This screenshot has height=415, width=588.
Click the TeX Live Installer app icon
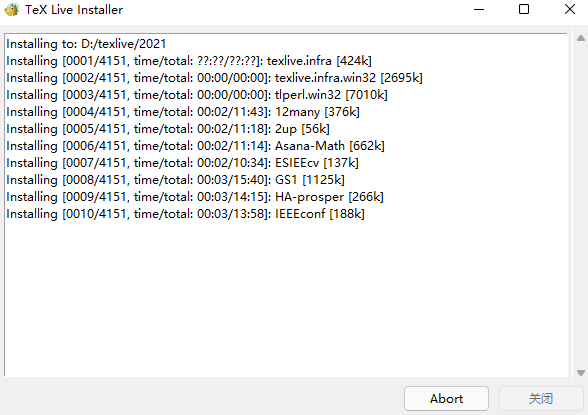point(12,9)
